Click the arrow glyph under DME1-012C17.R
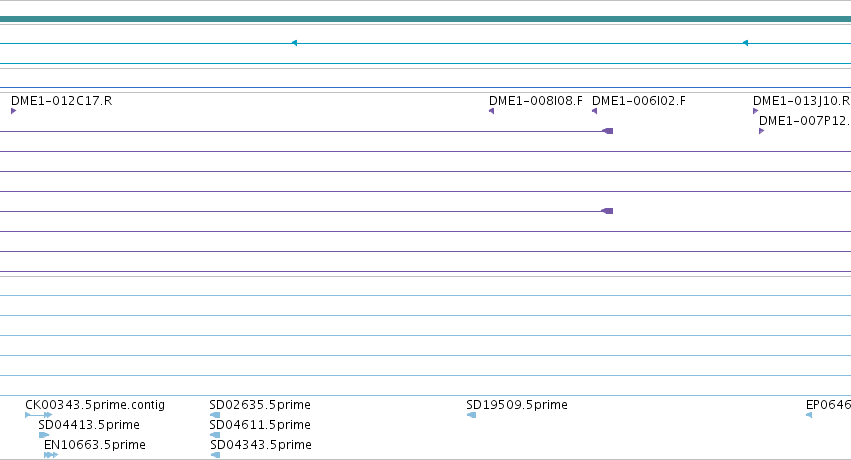 (14, 111)
